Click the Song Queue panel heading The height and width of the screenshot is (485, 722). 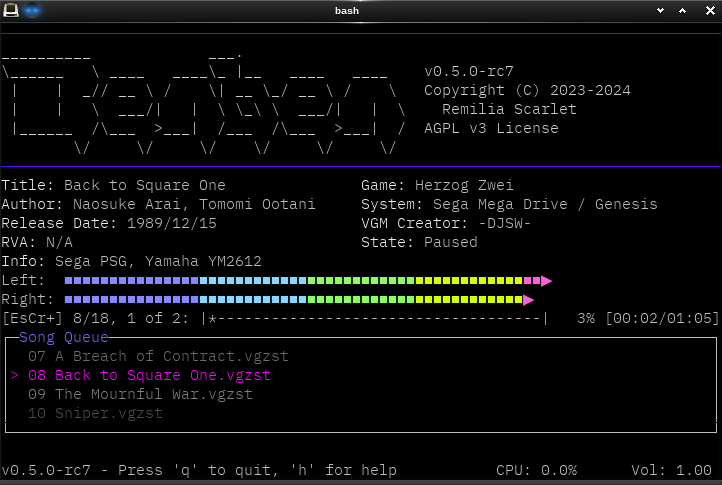tap(64, 337)
